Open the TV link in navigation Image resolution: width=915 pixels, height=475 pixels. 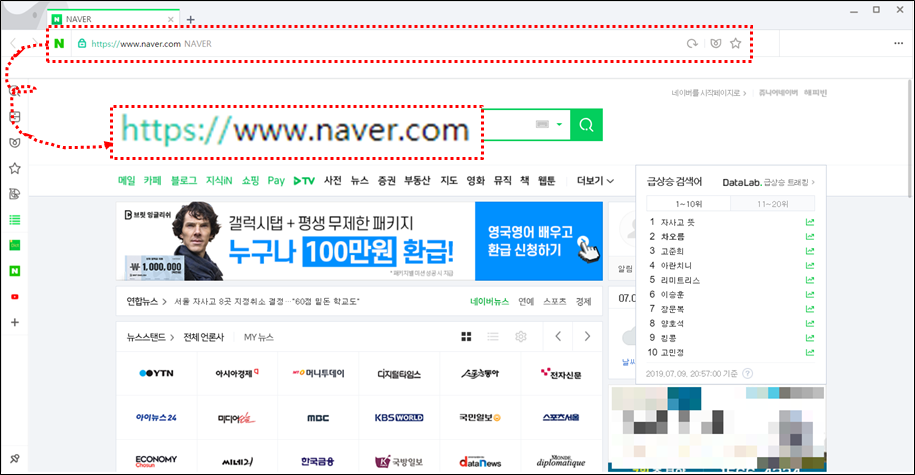pos(304,181)
